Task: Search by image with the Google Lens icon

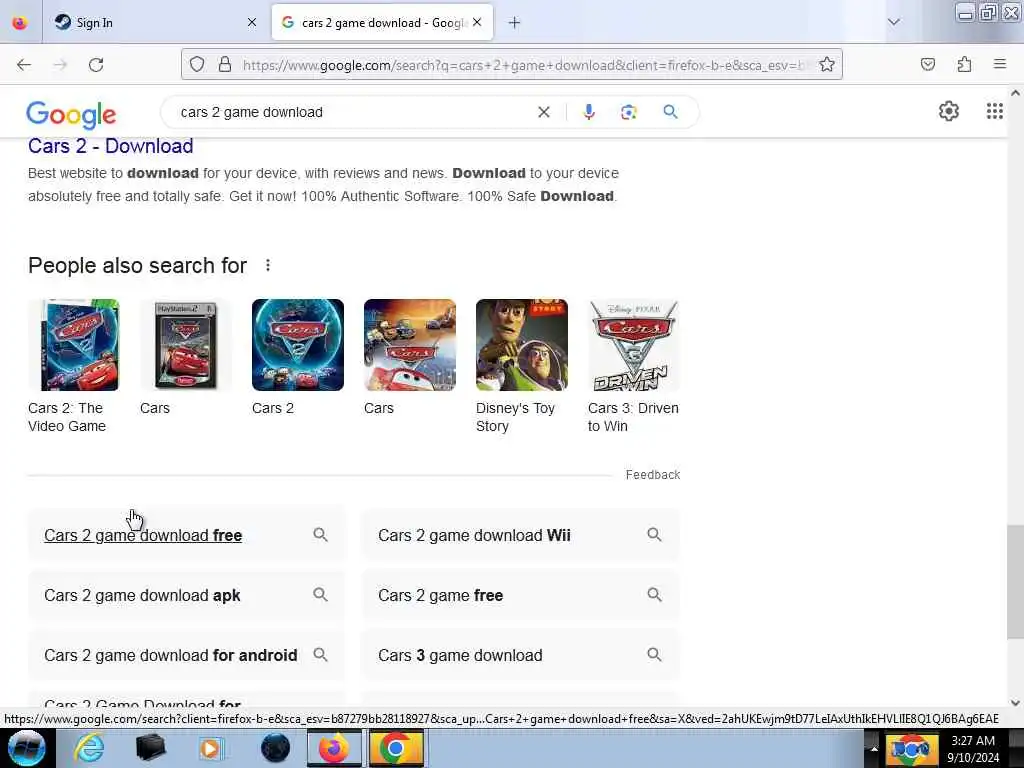Action: click(628, 112)
